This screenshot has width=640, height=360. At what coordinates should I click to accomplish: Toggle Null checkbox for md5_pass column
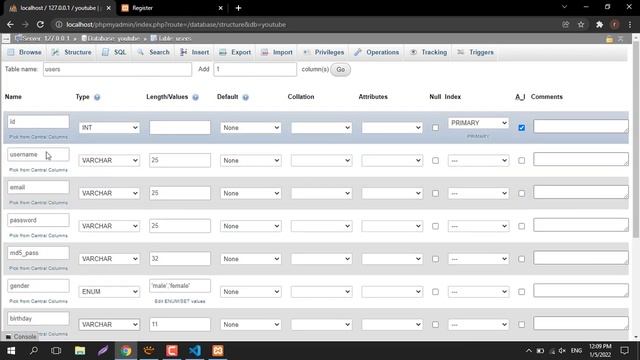click(436, 259)
